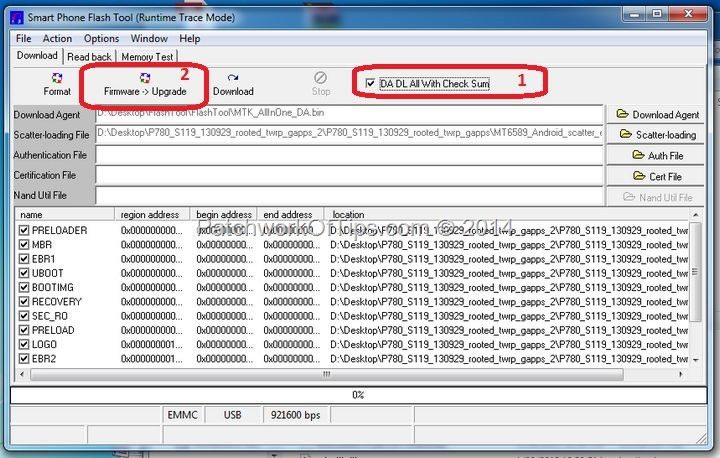The width and height of the screenshot is (720, 458).
Task: Switch to the Memory Test tab
Action: [147, 57]
